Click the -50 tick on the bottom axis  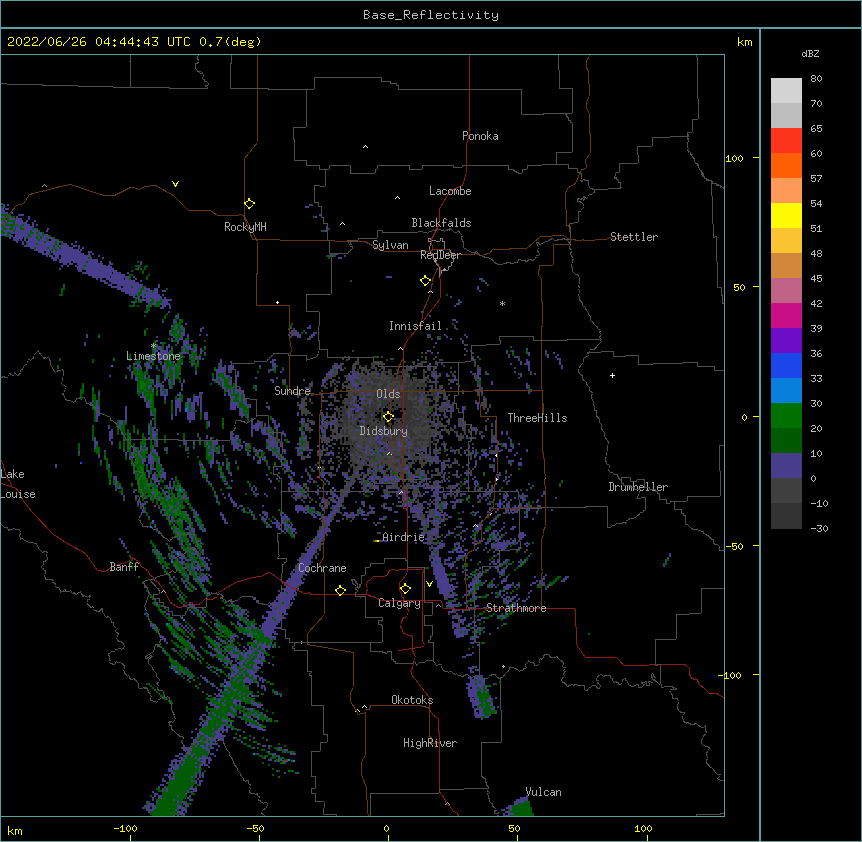coord(255,828)
